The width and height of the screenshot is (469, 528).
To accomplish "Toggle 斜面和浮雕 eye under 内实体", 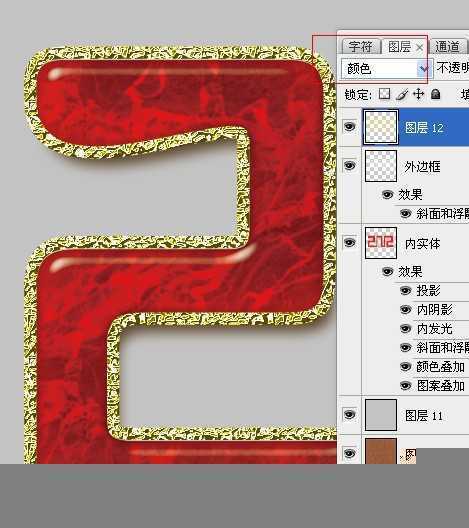I will tap(405, 348).
